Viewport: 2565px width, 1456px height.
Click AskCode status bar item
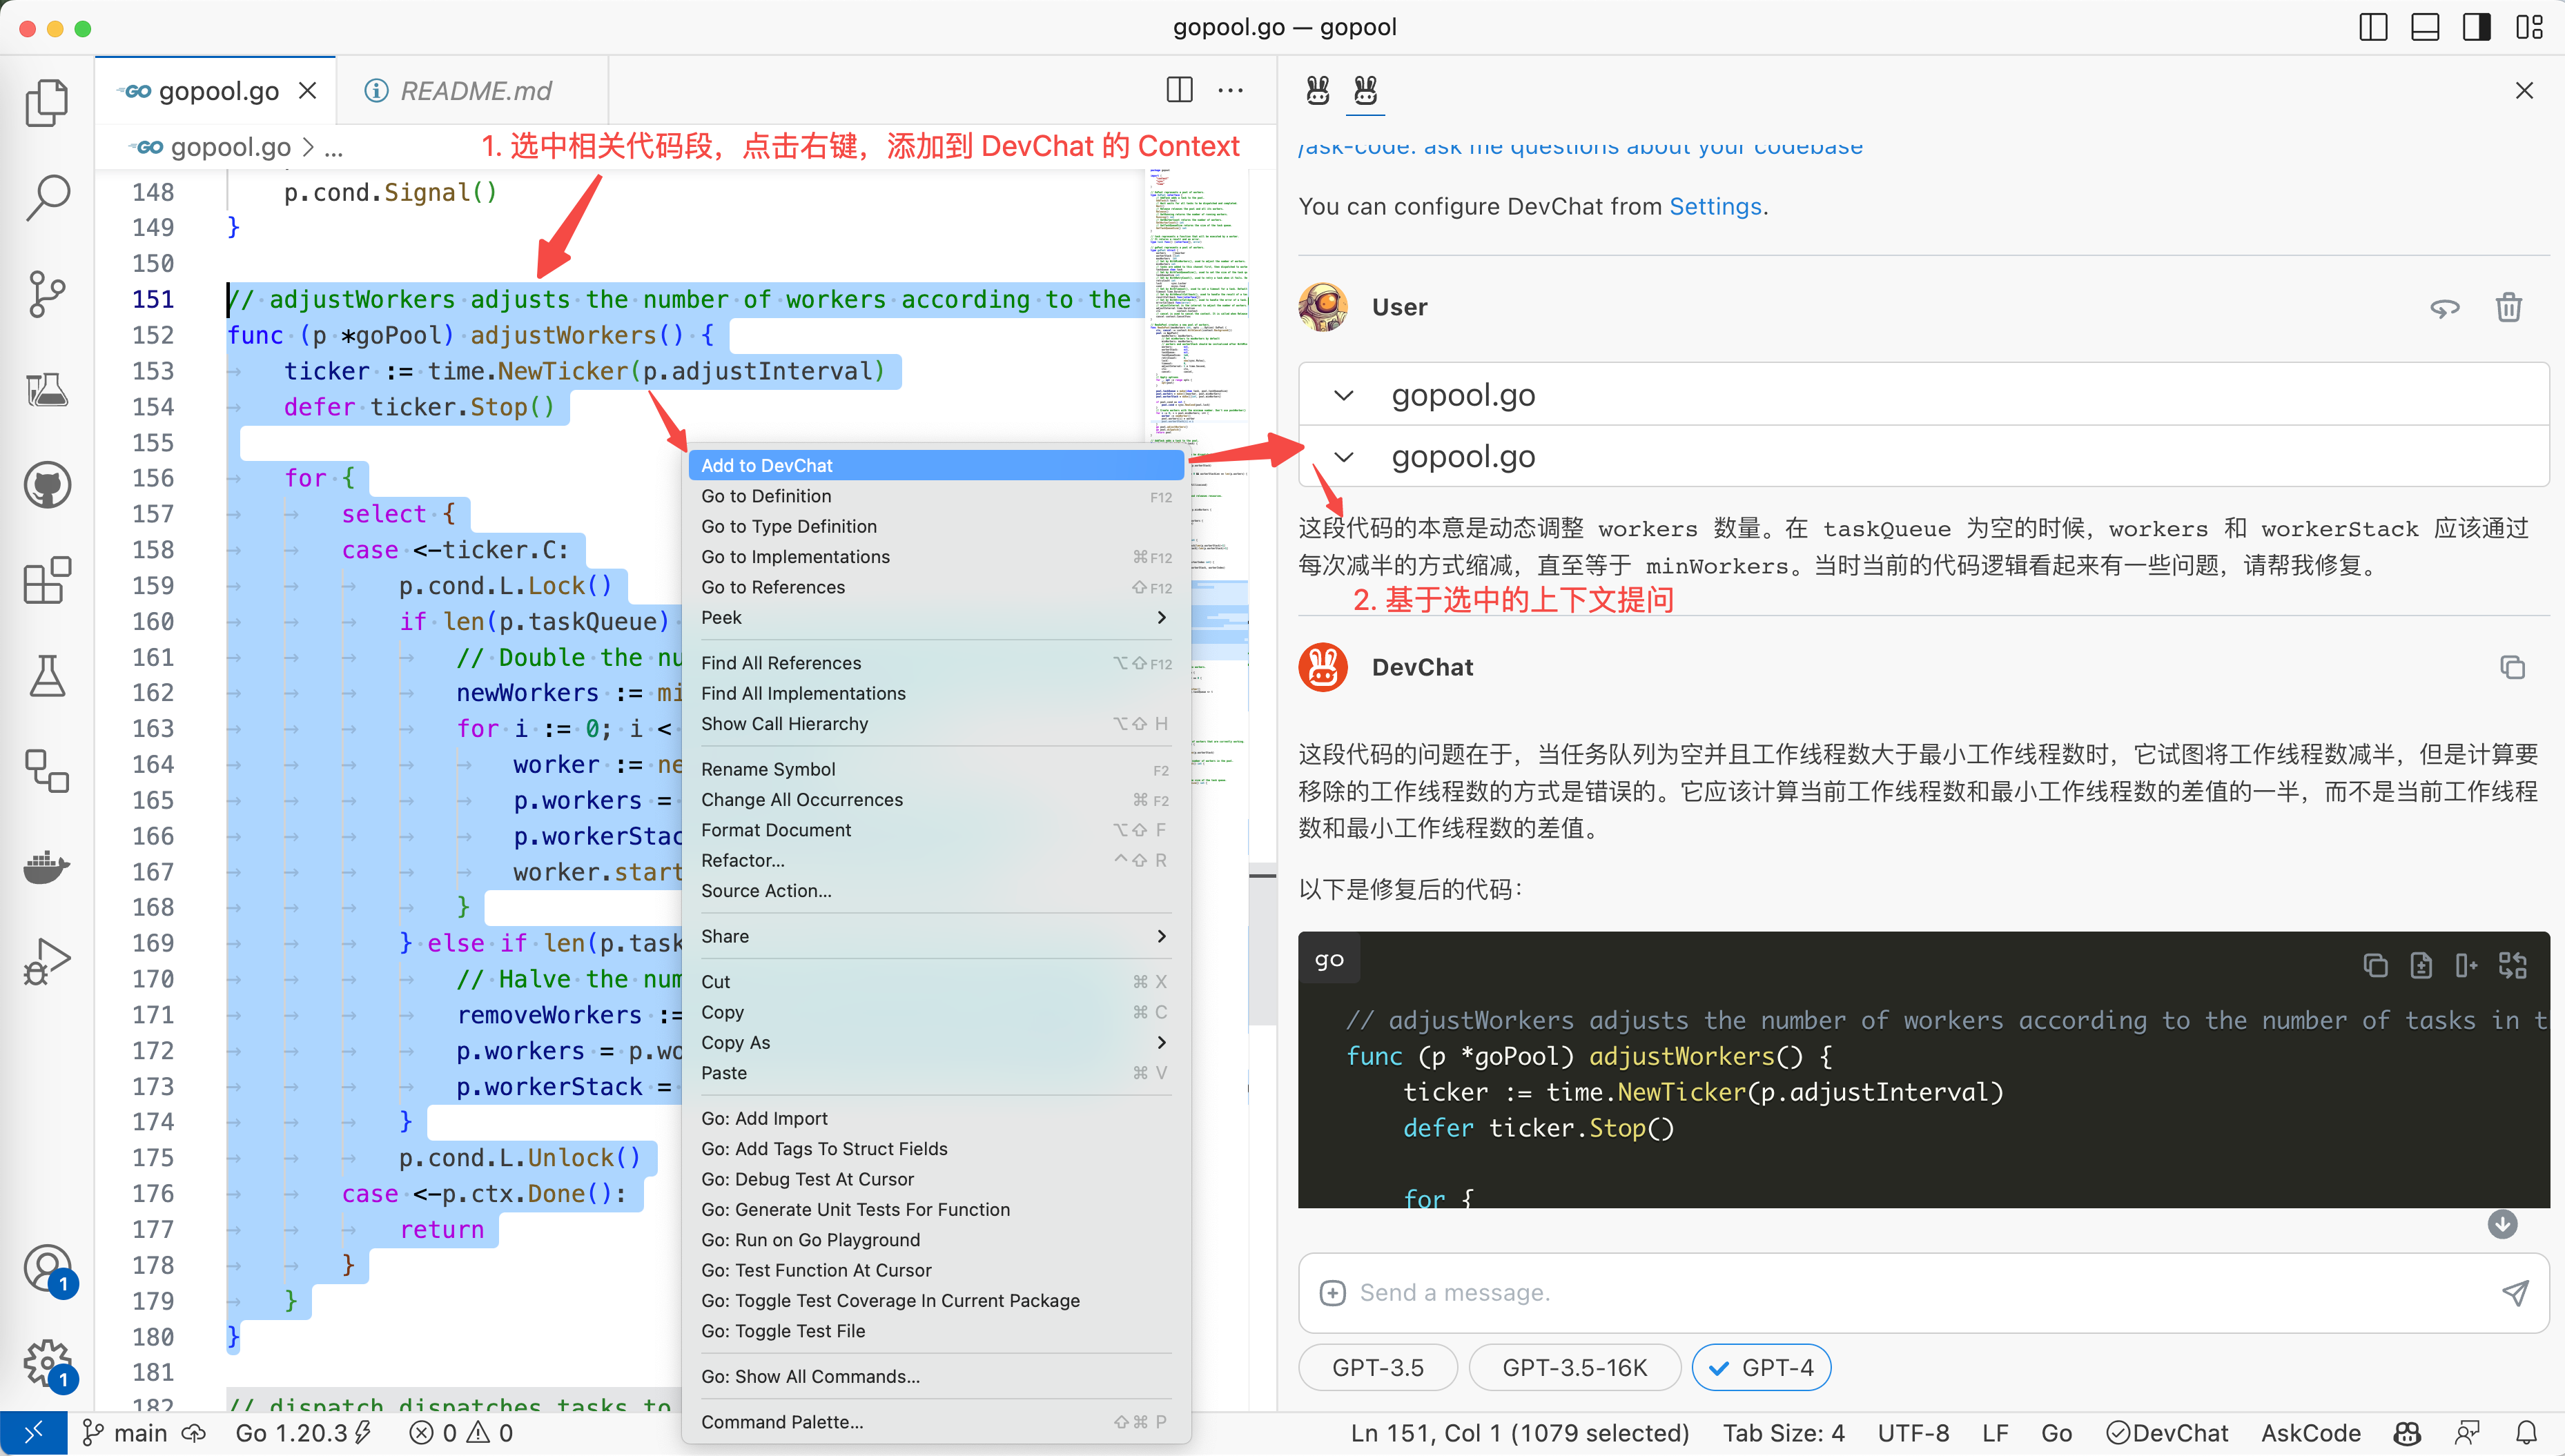pyautogui.click(x=2311, y=1433)
